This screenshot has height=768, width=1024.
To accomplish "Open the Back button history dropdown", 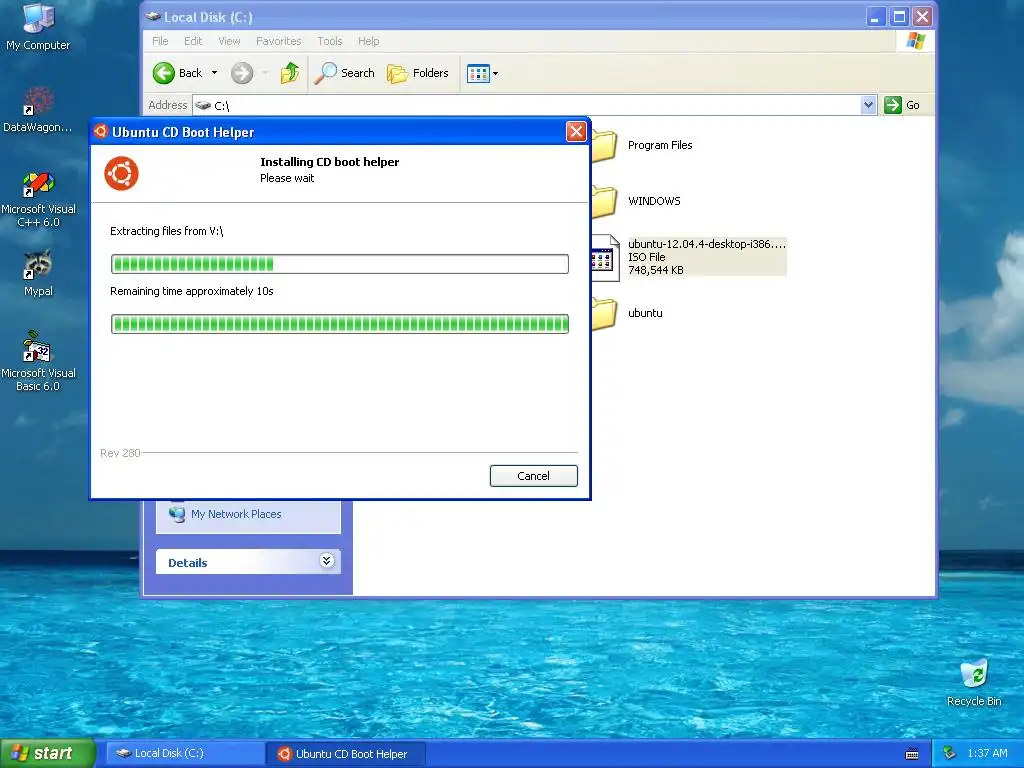I will 214,73.
